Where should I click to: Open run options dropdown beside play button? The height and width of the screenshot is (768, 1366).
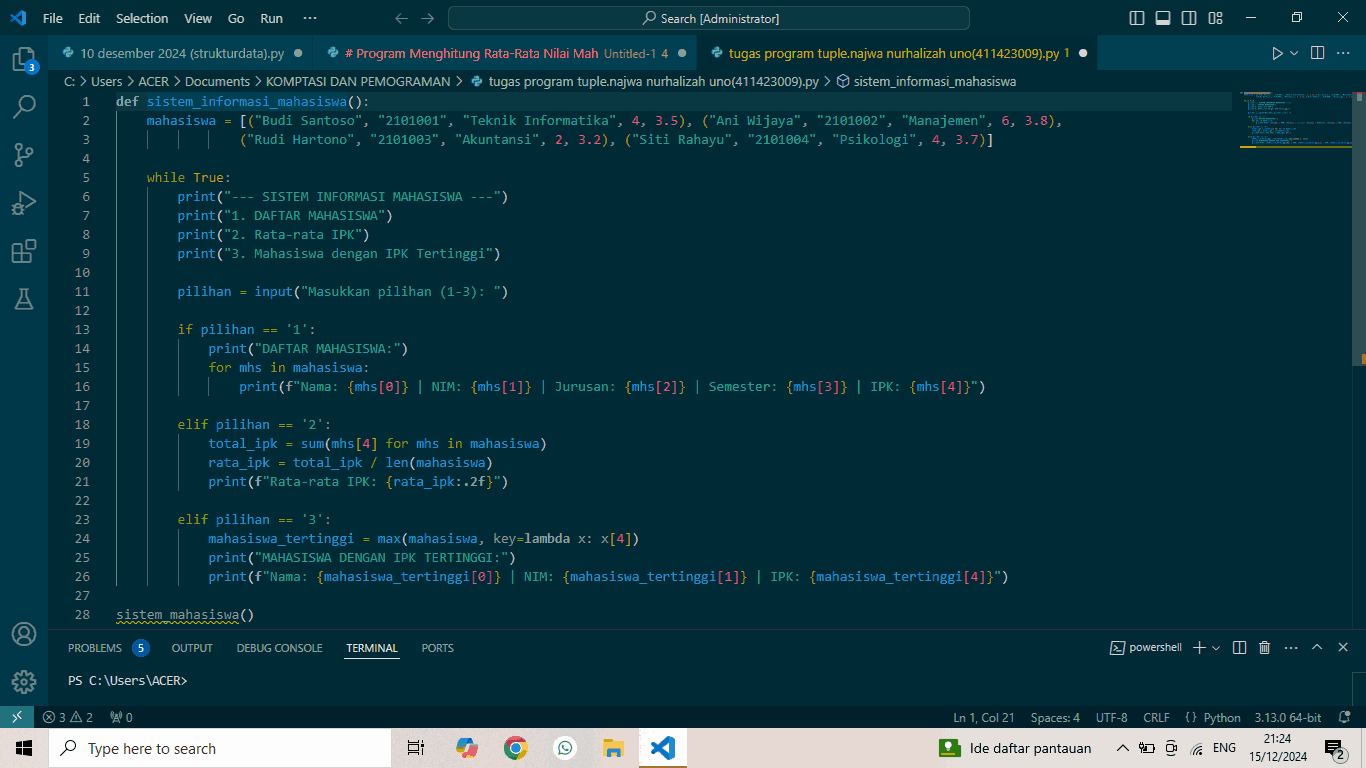click(x=1294, y=53)
